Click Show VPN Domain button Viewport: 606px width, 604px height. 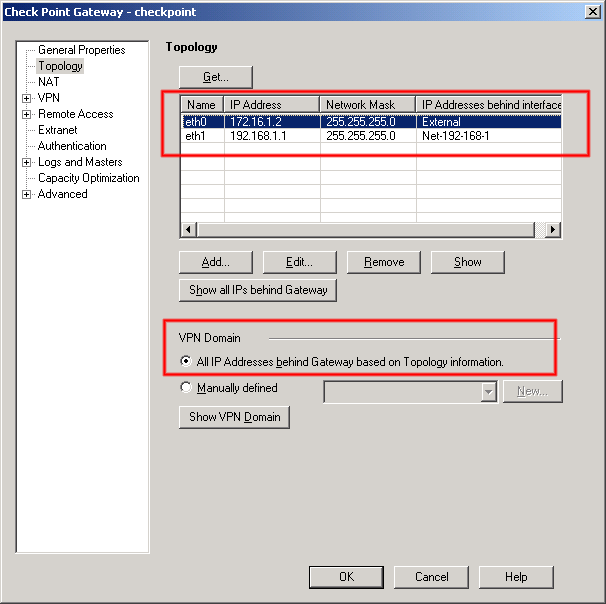tap(234, 417)
